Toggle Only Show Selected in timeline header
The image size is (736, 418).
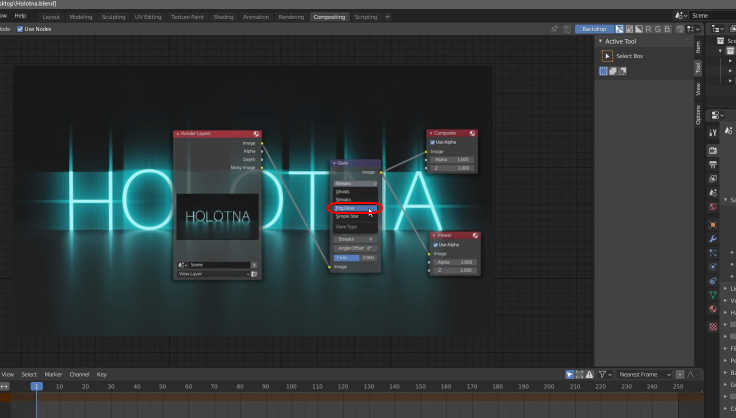[570, 374]
